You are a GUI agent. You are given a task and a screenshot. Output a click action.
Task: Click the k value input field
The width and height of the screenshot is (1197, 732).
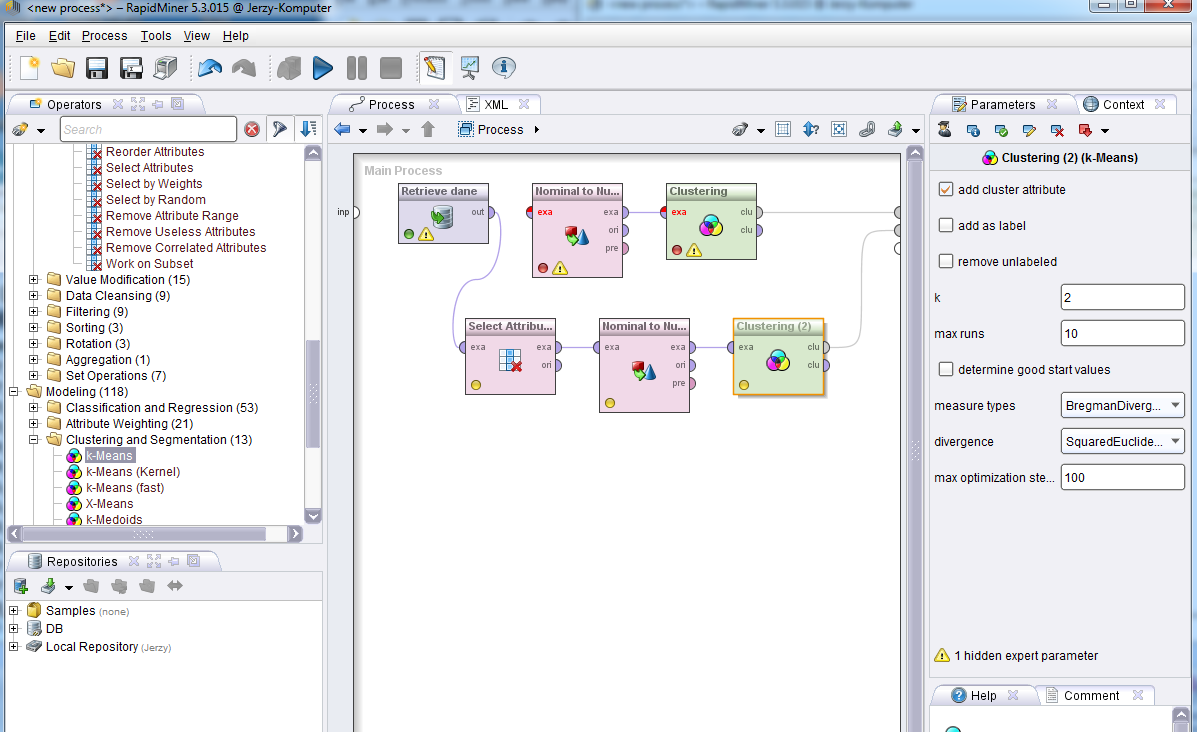pyautogui.click(x=1122, y=297)
